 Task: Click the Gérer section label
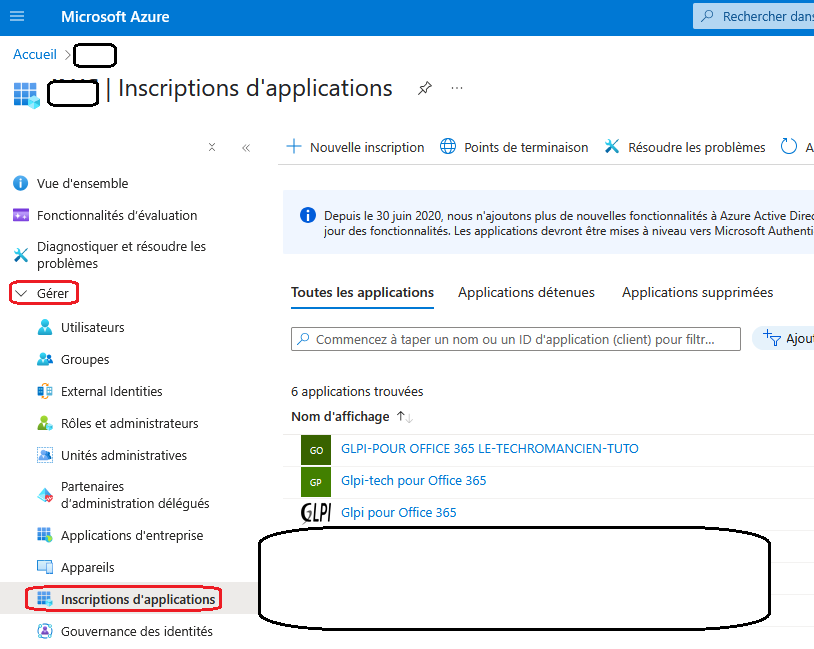pyautogui.click(x=52, y=293)
